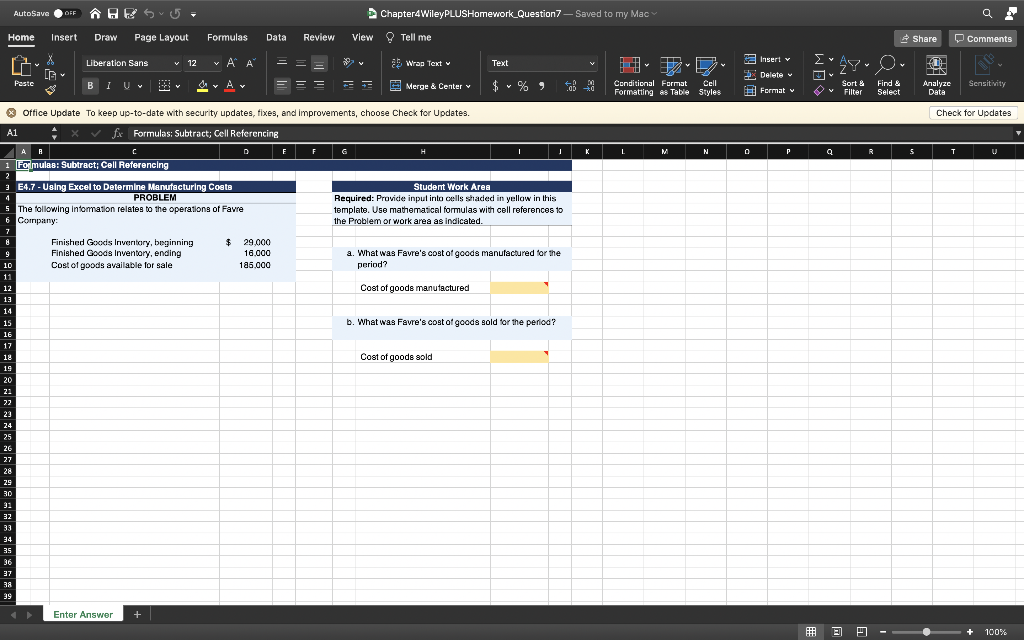1024x640 pixels.
Task: Adjust the zoom slider handle
Action: (x=926, y=632)
